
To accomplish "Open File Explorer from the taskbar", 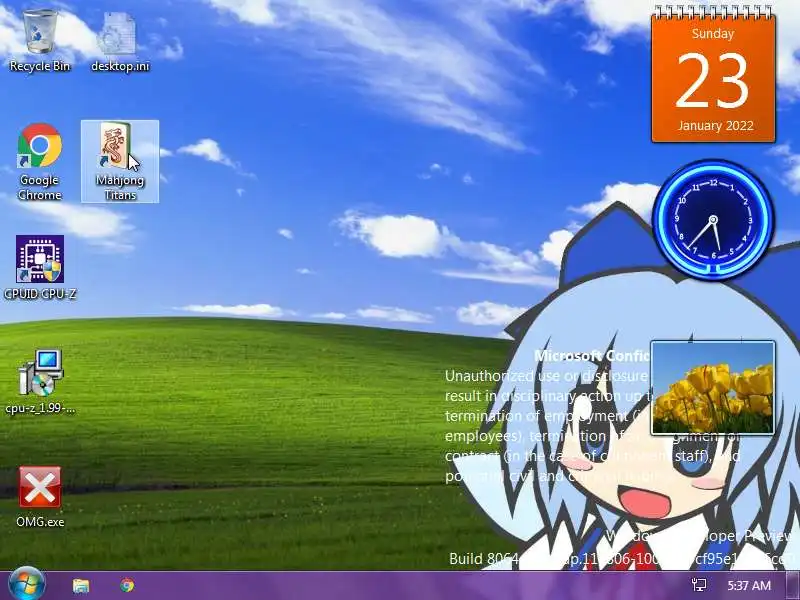I will pos(81,586).
